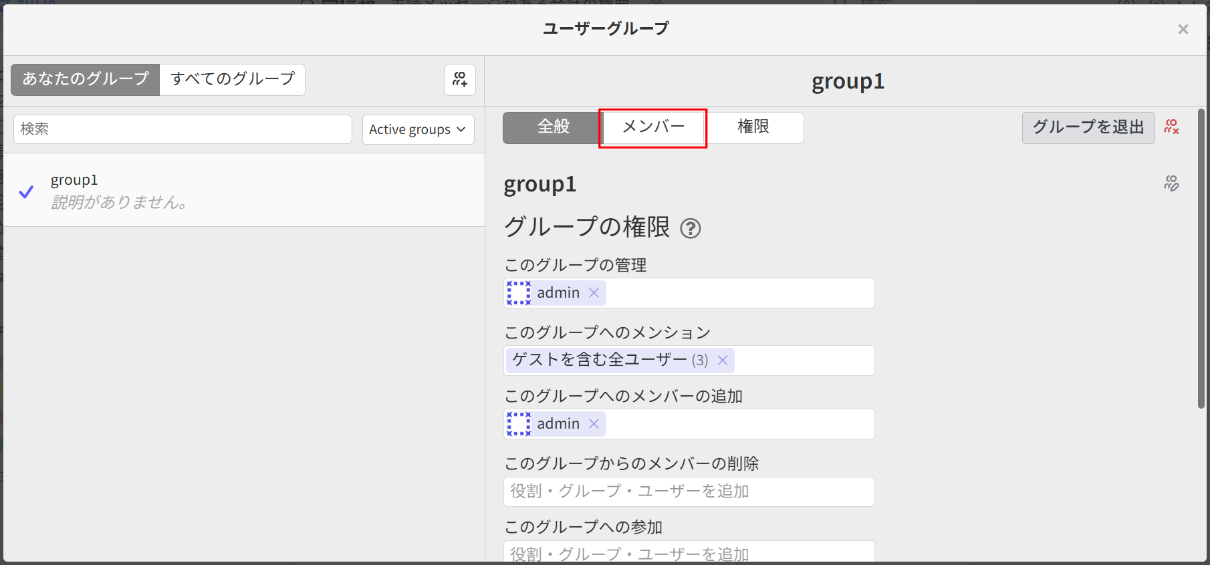Click the グループを退出 button
Screen dimensions: 1210x565
pos(1088,127)
